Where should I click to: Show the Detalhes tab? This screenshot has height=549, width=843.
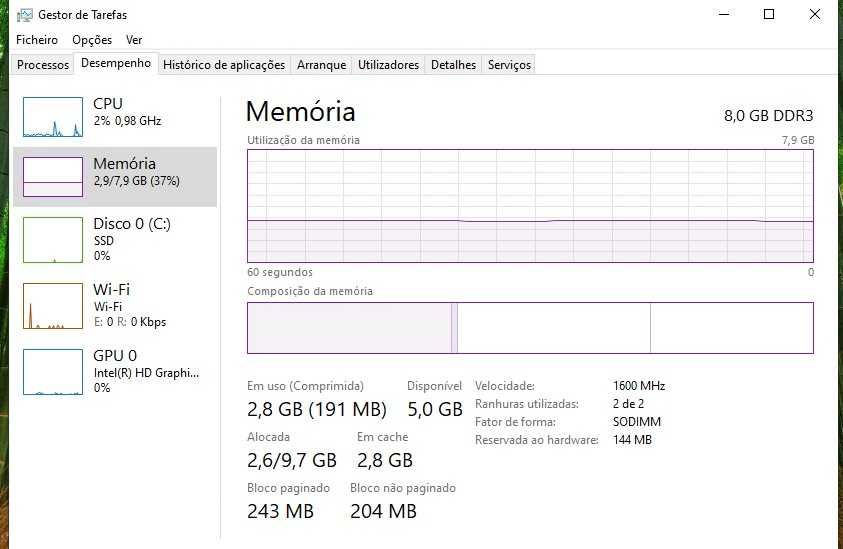(x=453, y=65)
